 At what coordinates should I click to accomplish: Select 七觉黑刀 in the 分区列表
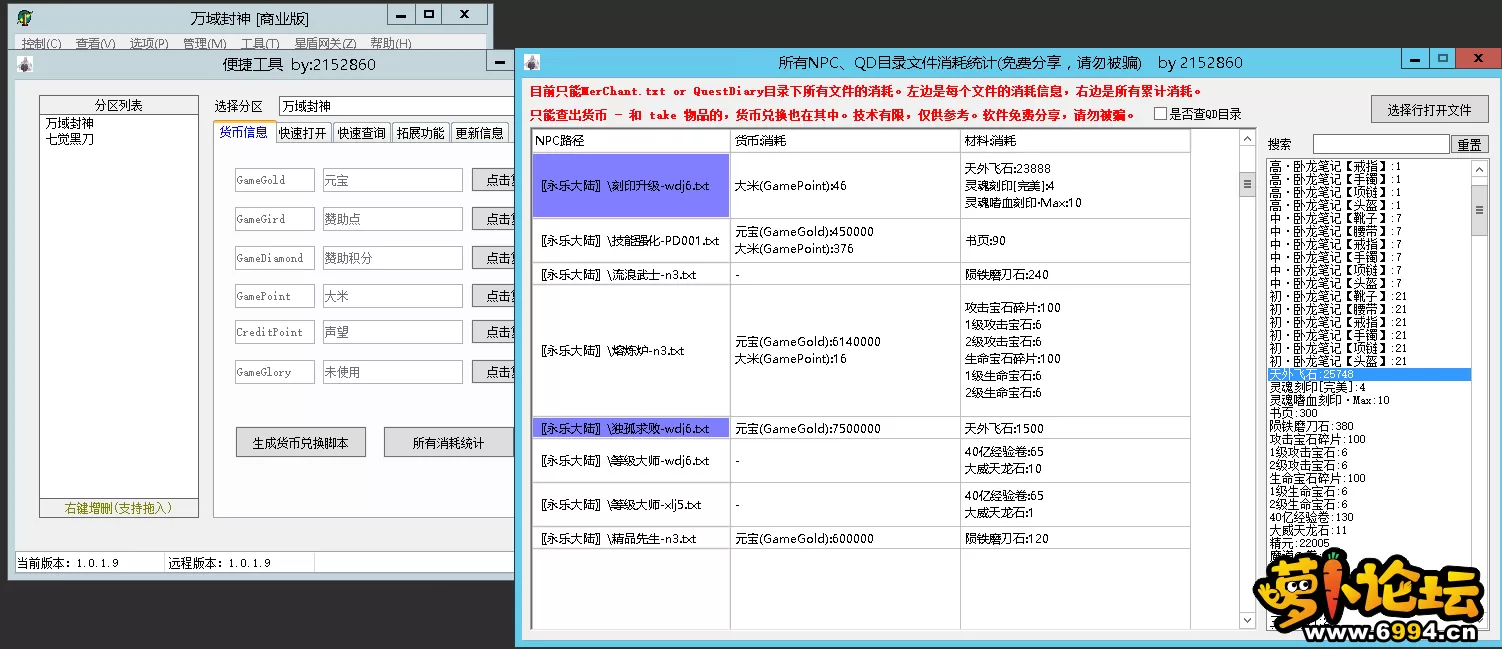pos(69,139)
